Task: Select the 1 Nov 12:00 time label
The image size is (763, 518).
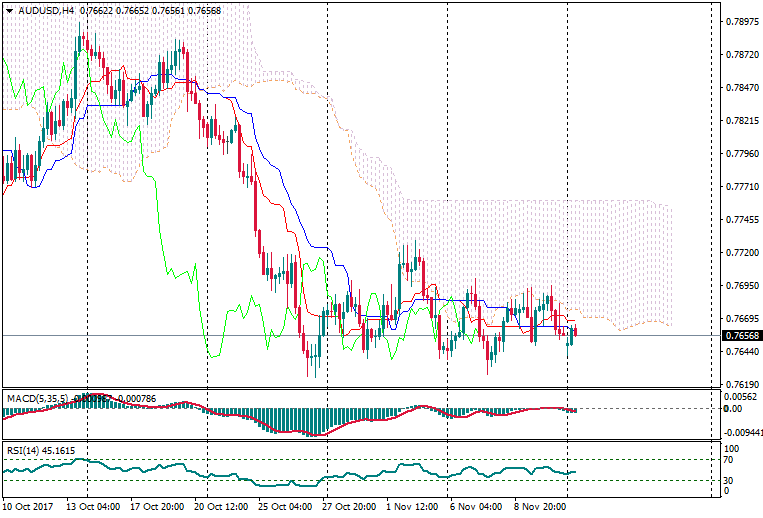Action: (414, 507)
